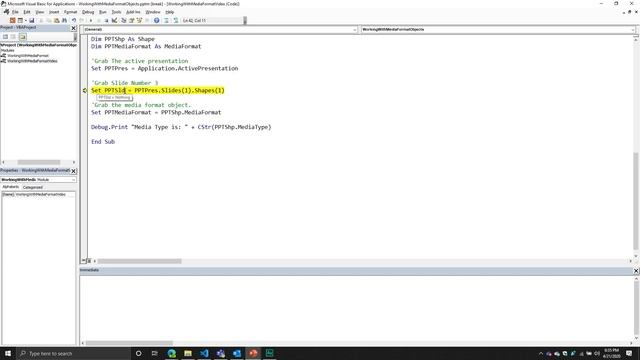This screenshot has height=360, width=640.
Task: Open the Debug menu
Action: pos(88,12)
